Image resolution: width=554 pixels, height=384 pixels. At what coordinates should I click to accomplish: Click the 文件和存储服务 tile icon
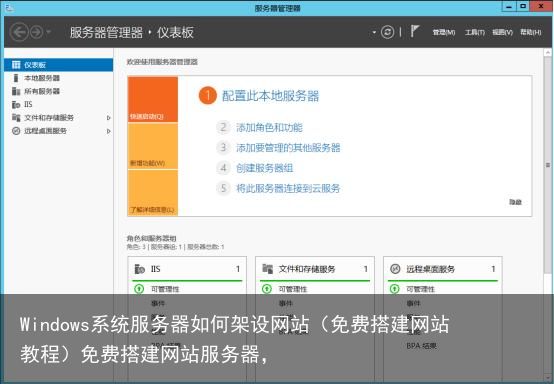(x=267, y=269)
